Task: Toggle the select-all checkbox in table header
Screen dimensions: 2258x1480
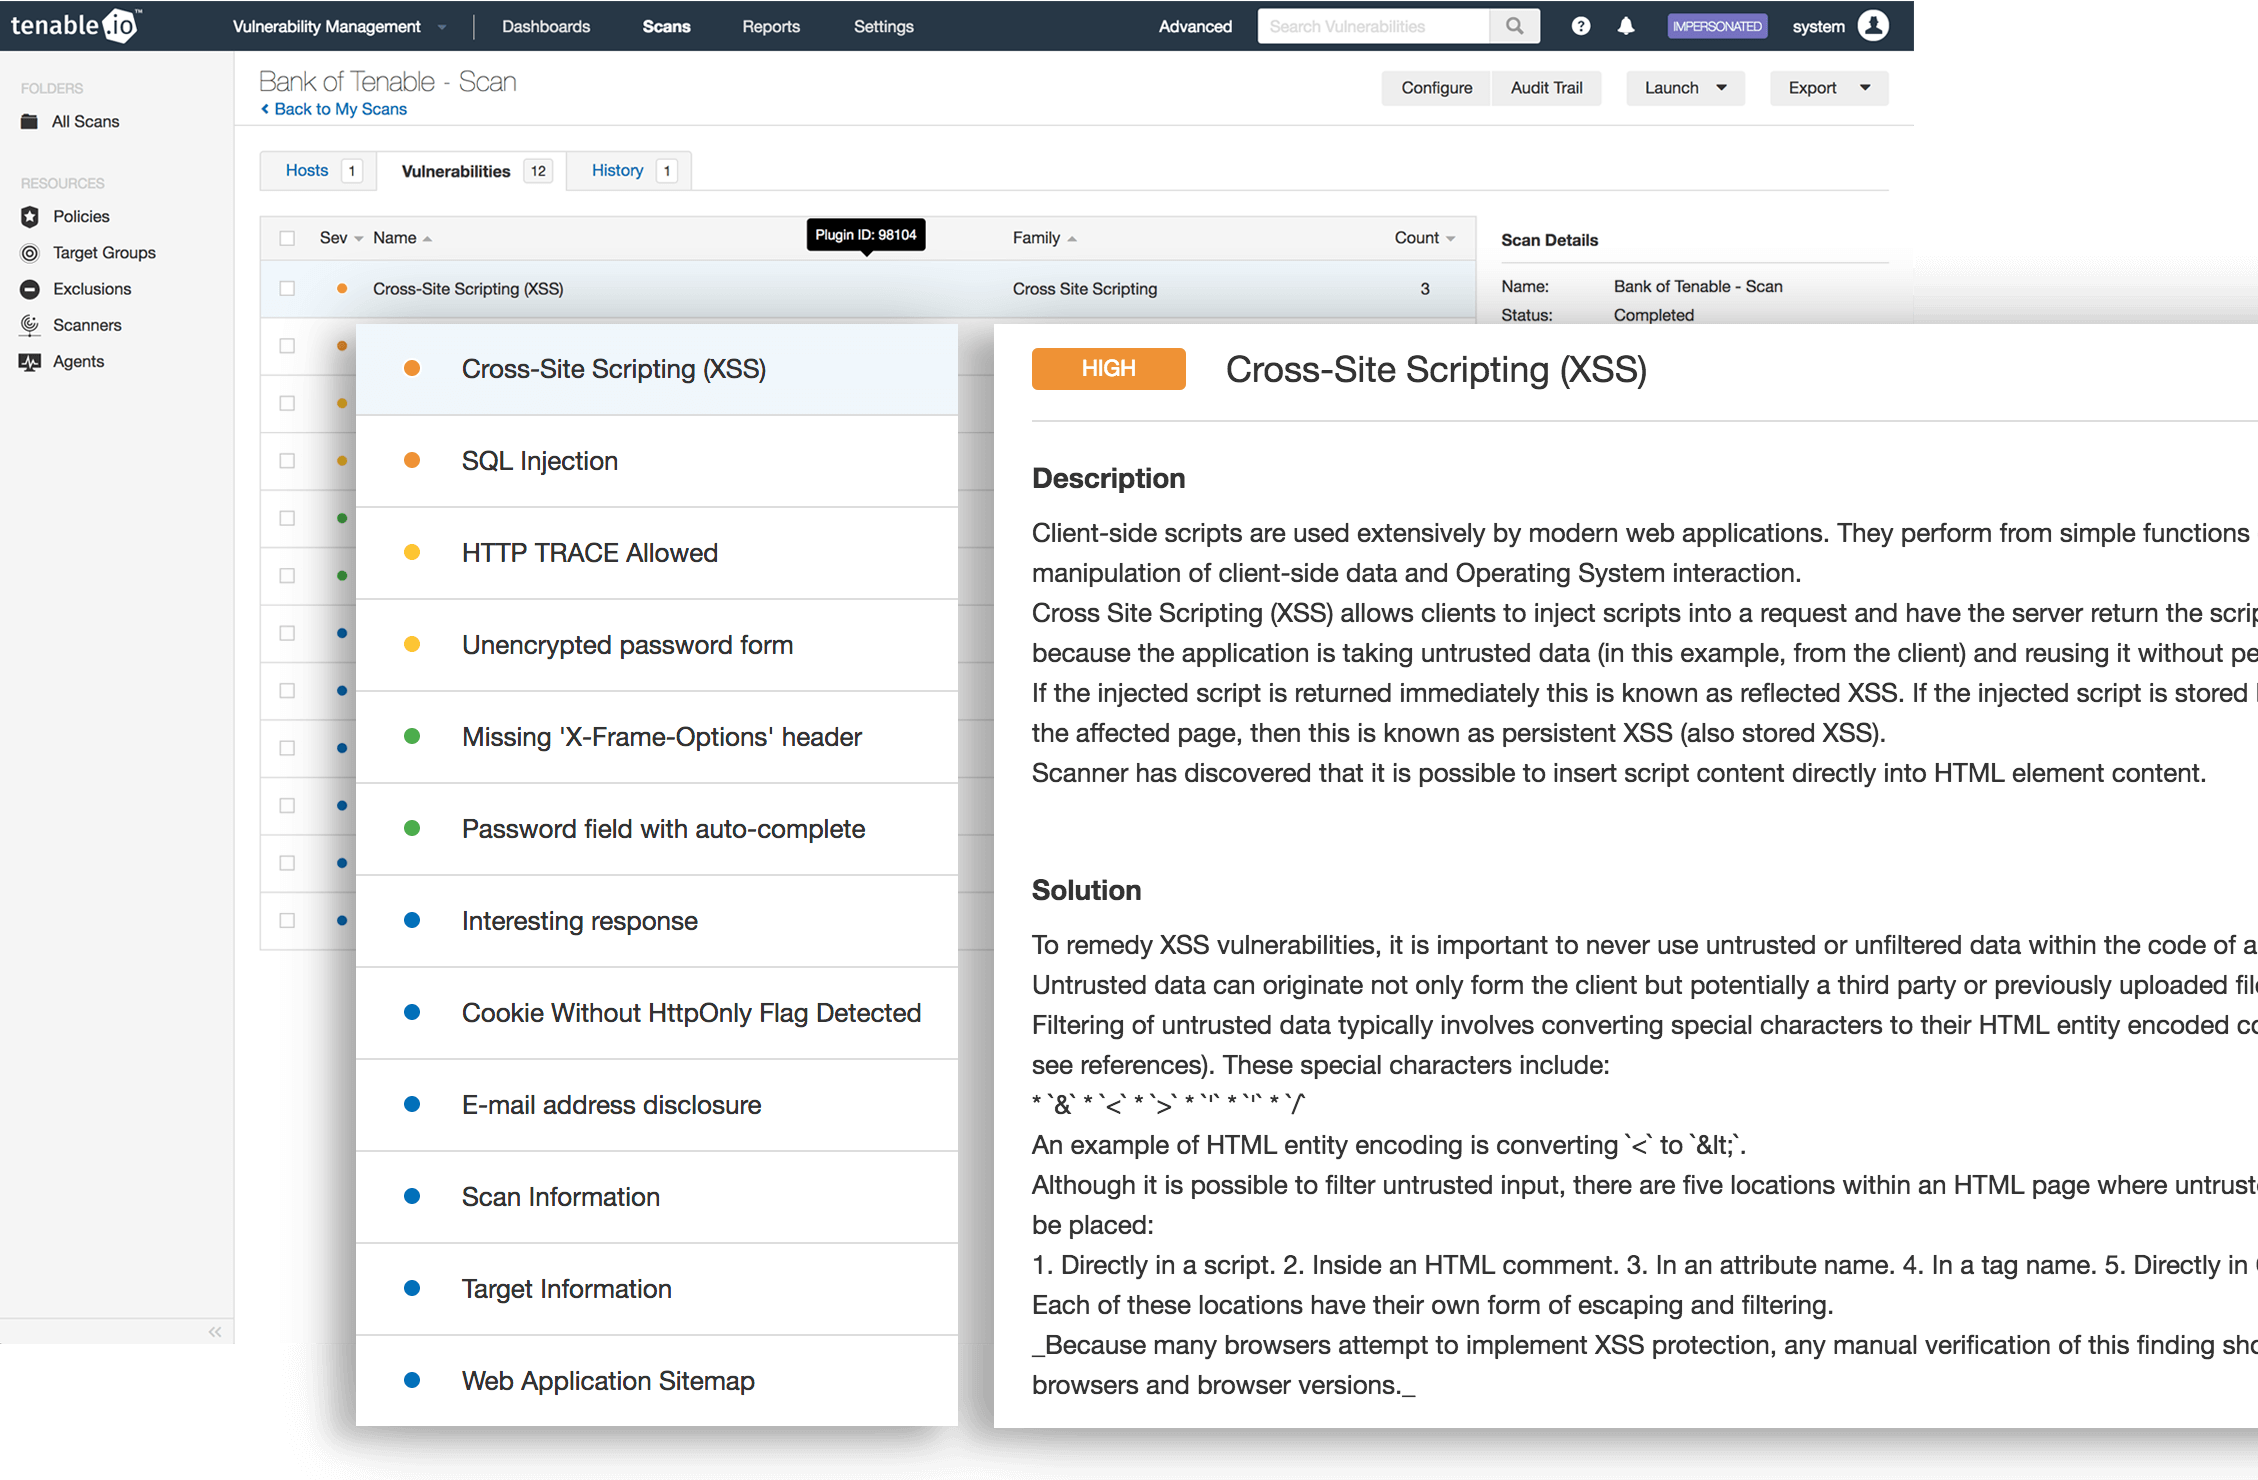Action: click(x=287, y=238)
